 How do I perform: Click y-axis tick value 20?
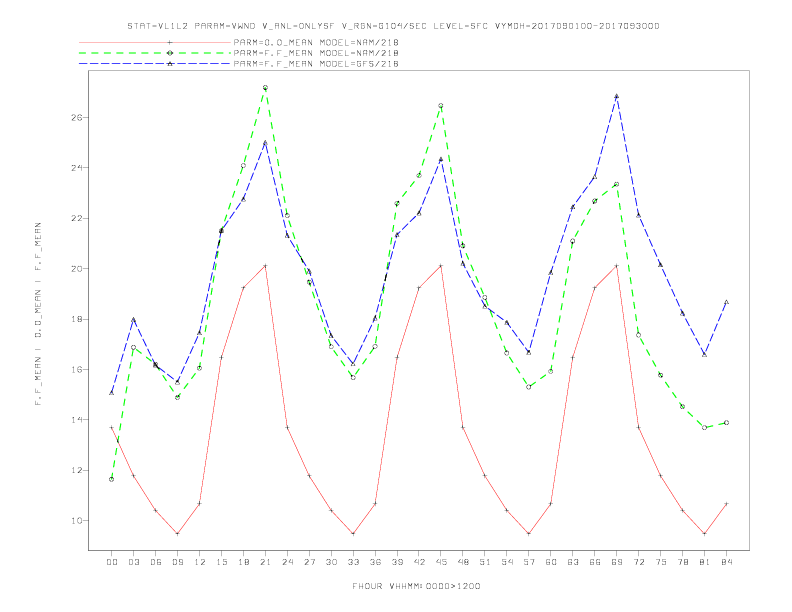(x=76, y=269)
